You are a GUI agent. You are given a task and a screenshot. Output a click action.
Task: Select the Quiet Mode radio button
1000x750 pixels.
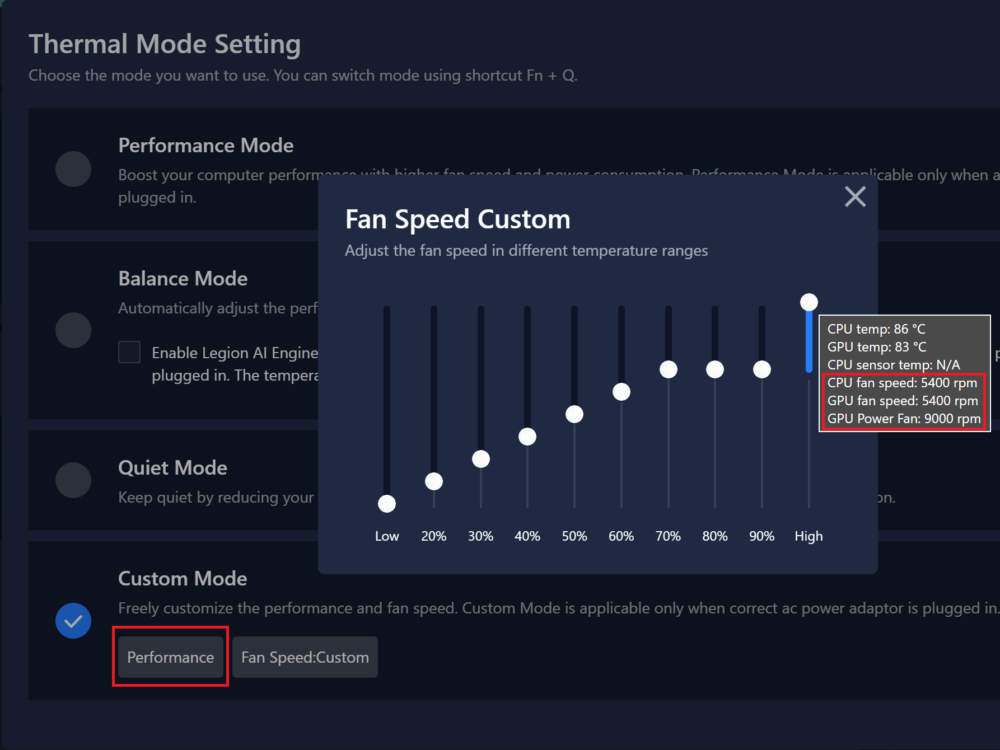(x=73, y=480)
